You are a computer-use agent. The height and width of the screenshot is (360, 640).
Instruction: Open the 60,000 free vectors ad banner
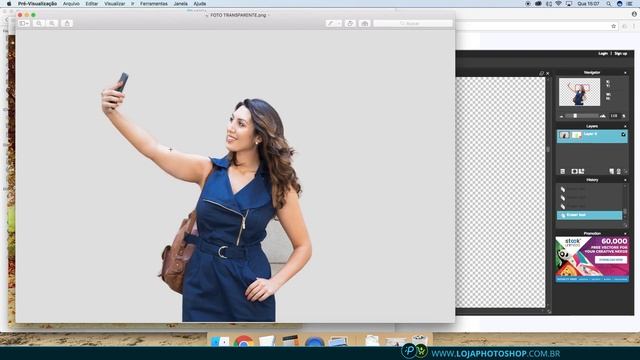[x=592, y=259]
